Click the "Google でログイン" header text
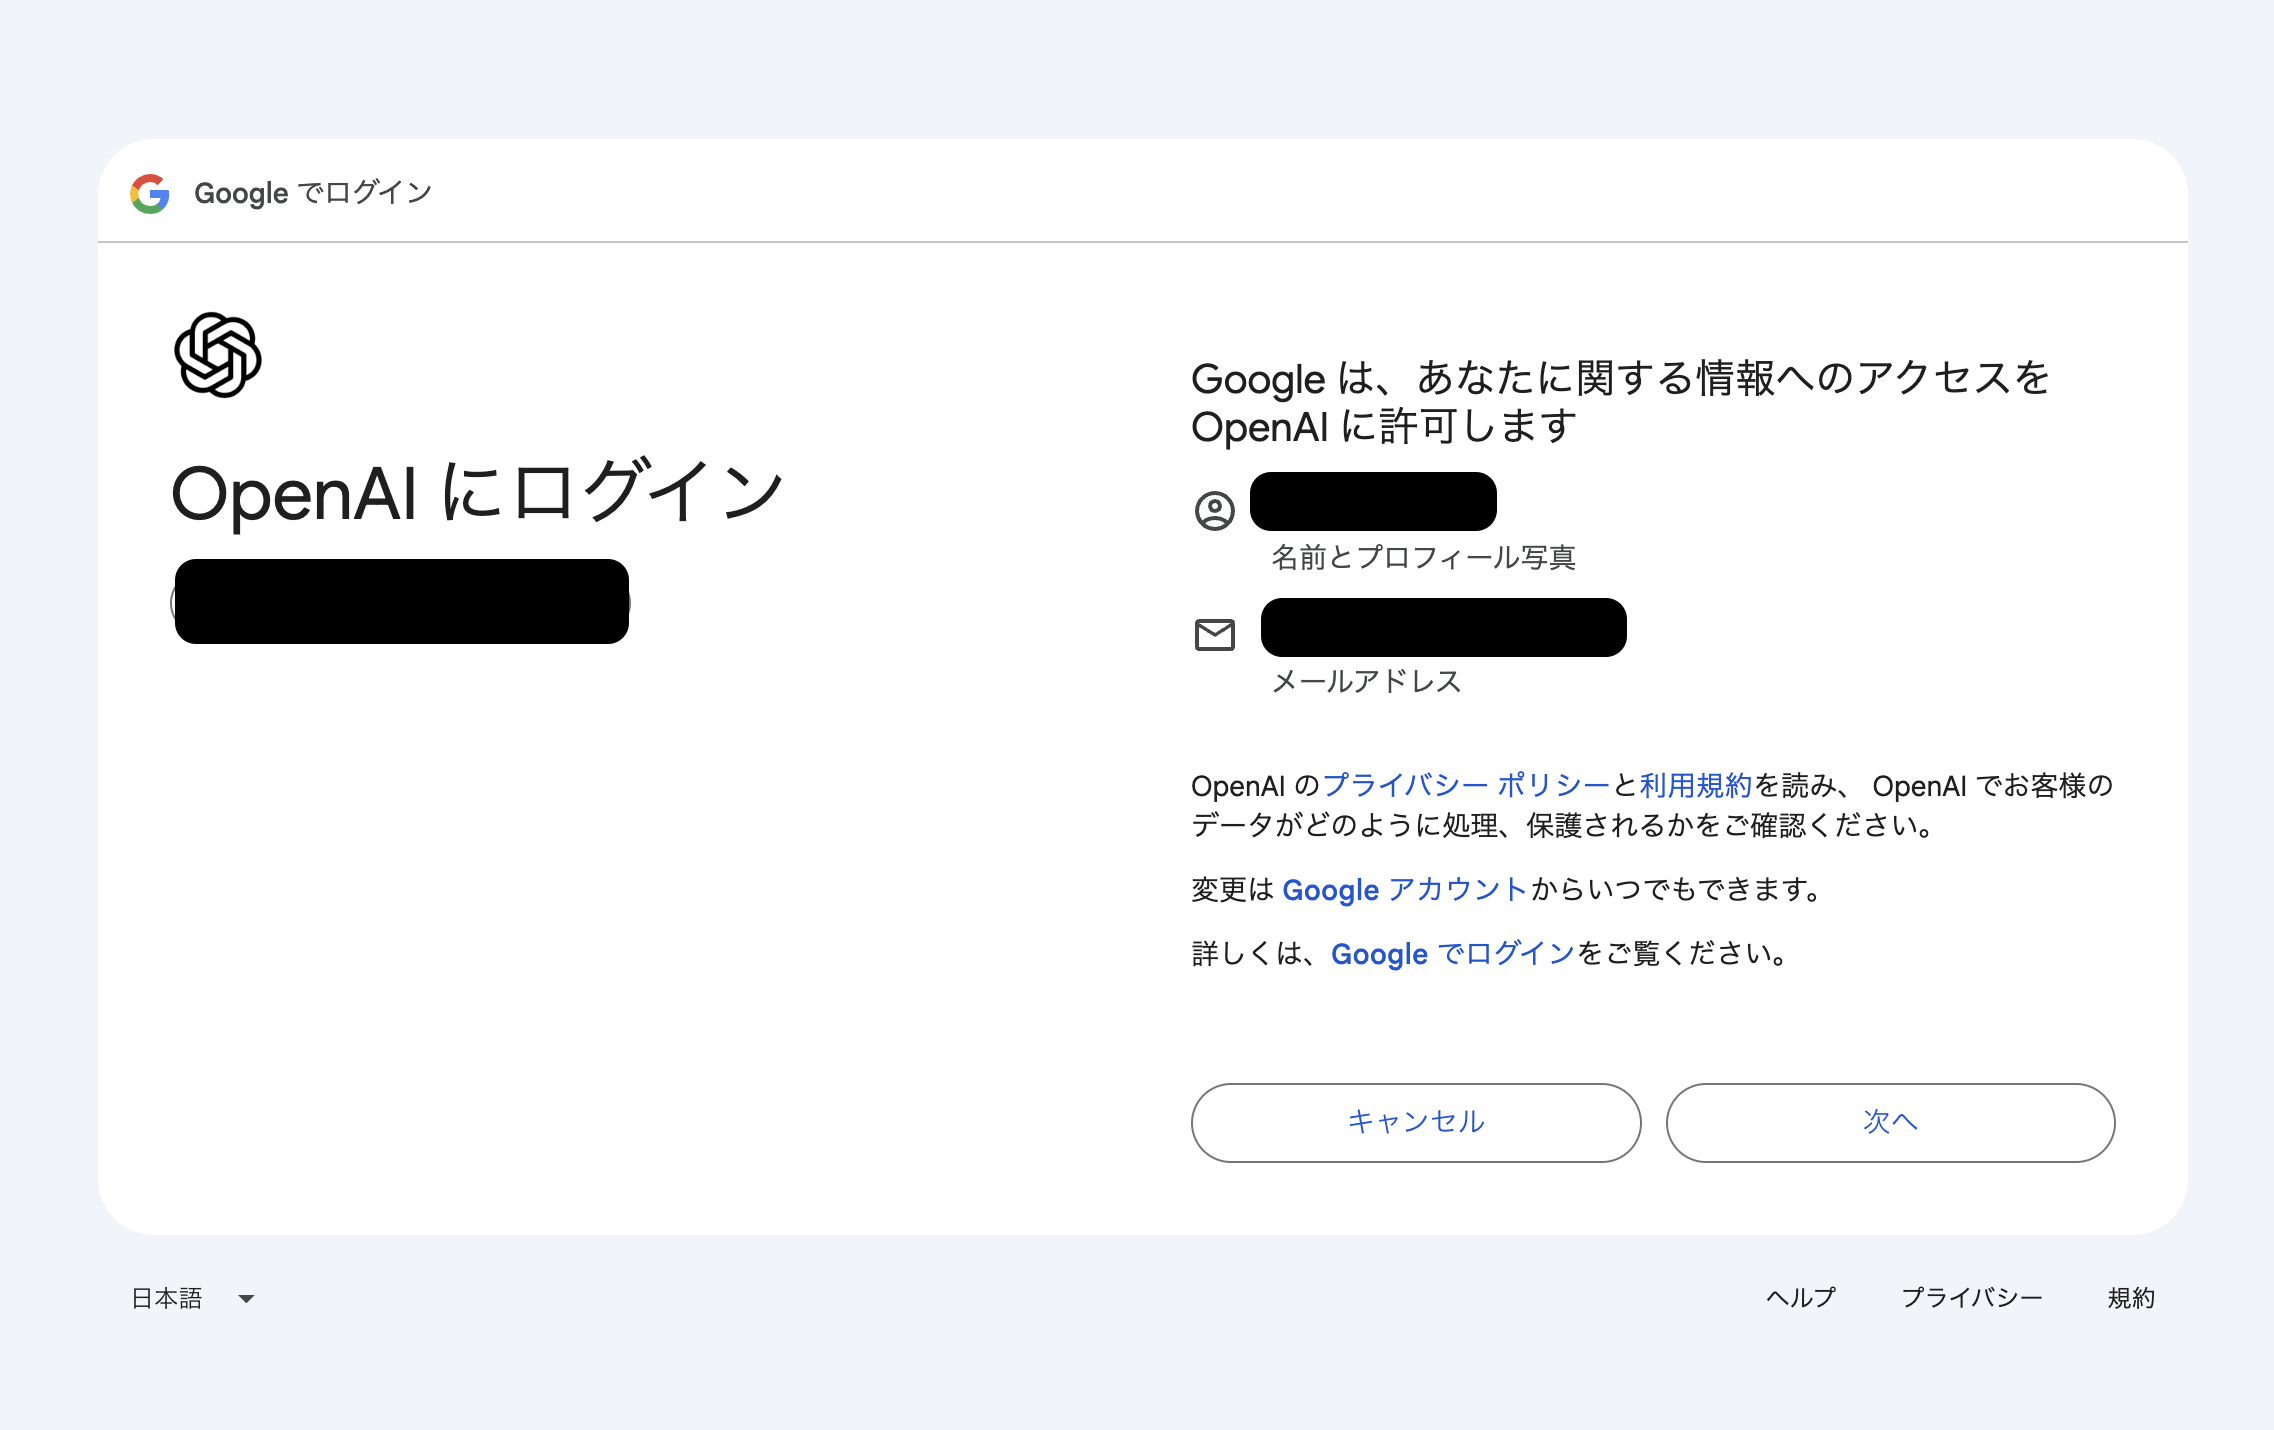 tap(312, 192)
